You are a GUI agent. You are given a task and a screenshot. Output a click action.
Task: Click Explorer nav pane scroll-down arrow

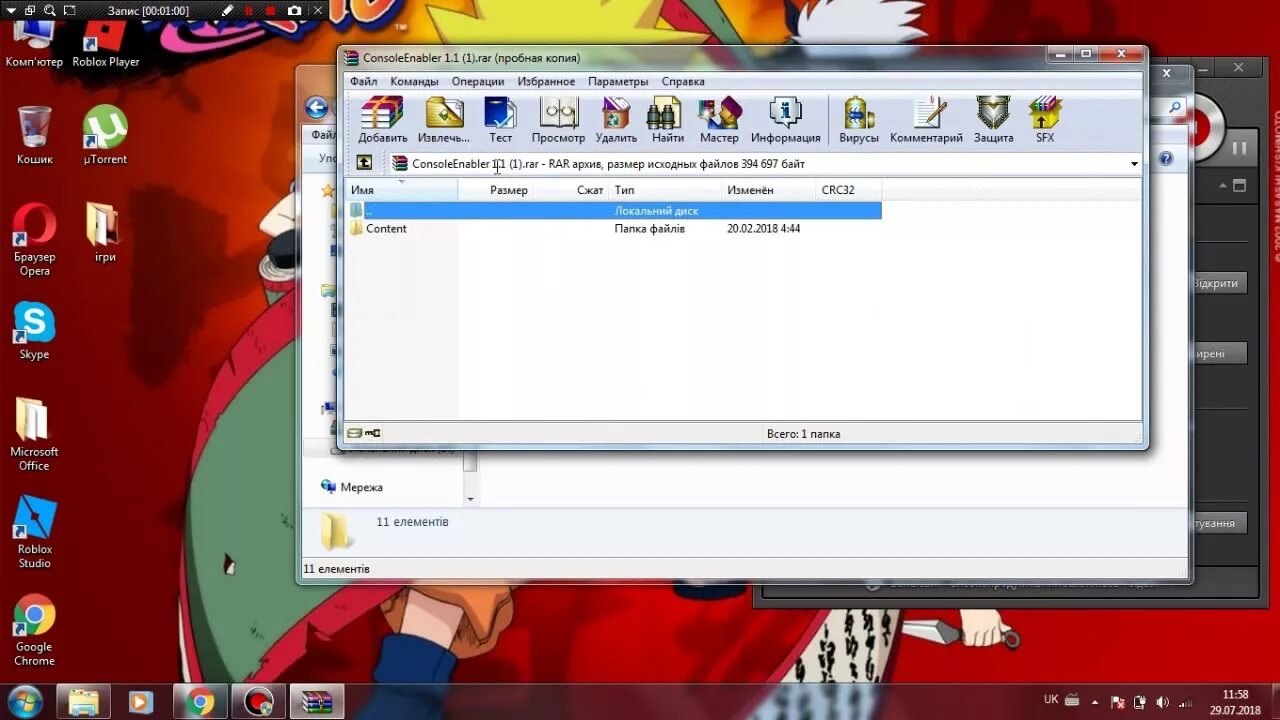coord(471,498)
